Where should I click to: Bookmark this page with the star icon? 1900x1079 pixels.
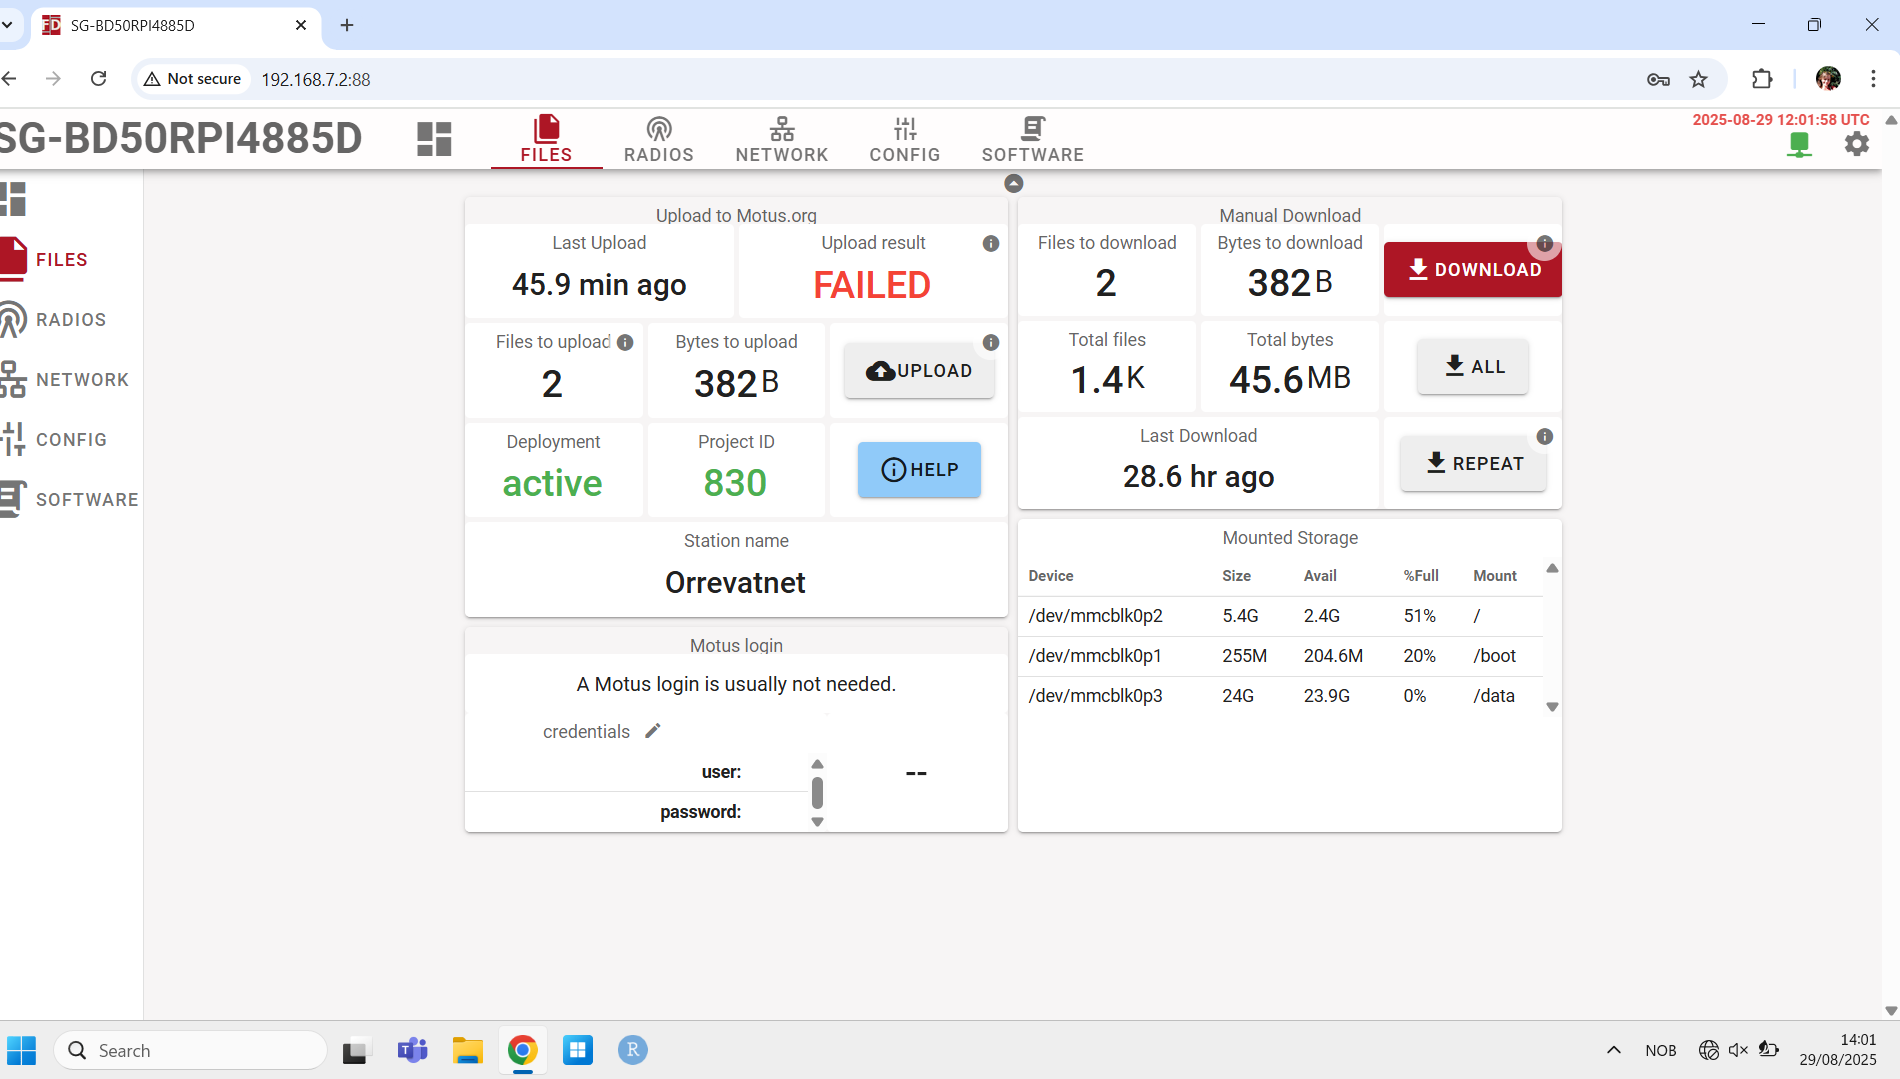tap(1698, 79)
